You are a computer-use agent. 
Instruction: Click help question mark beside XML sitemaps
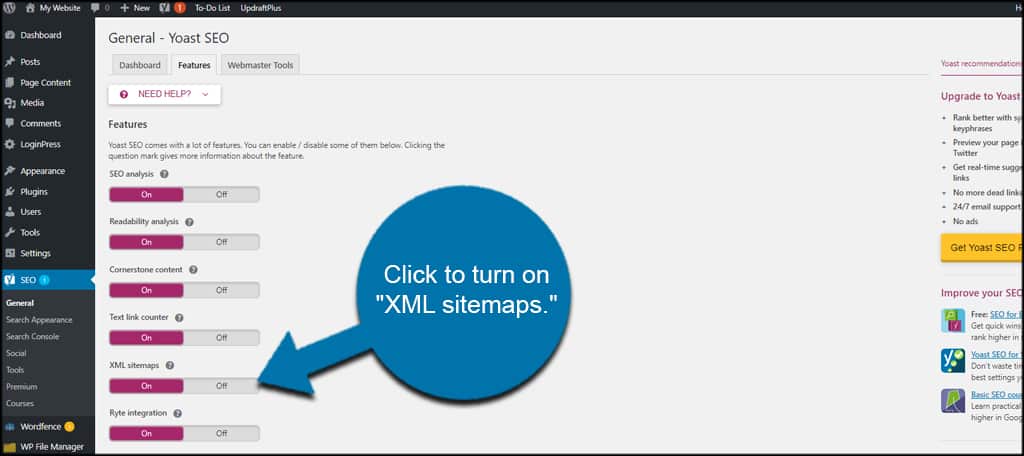coord(170,366)
